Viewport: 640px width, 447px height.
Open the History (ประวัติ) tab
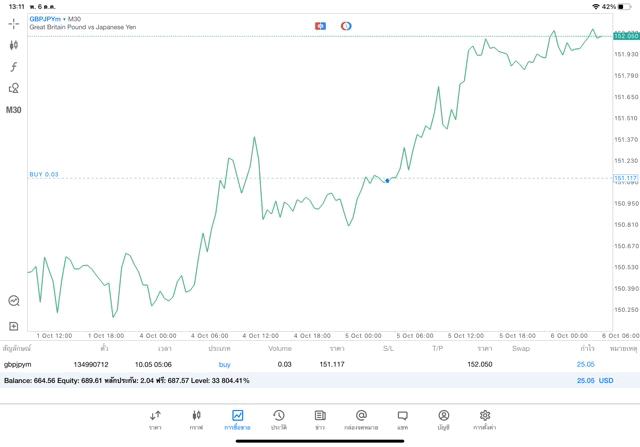279,420
